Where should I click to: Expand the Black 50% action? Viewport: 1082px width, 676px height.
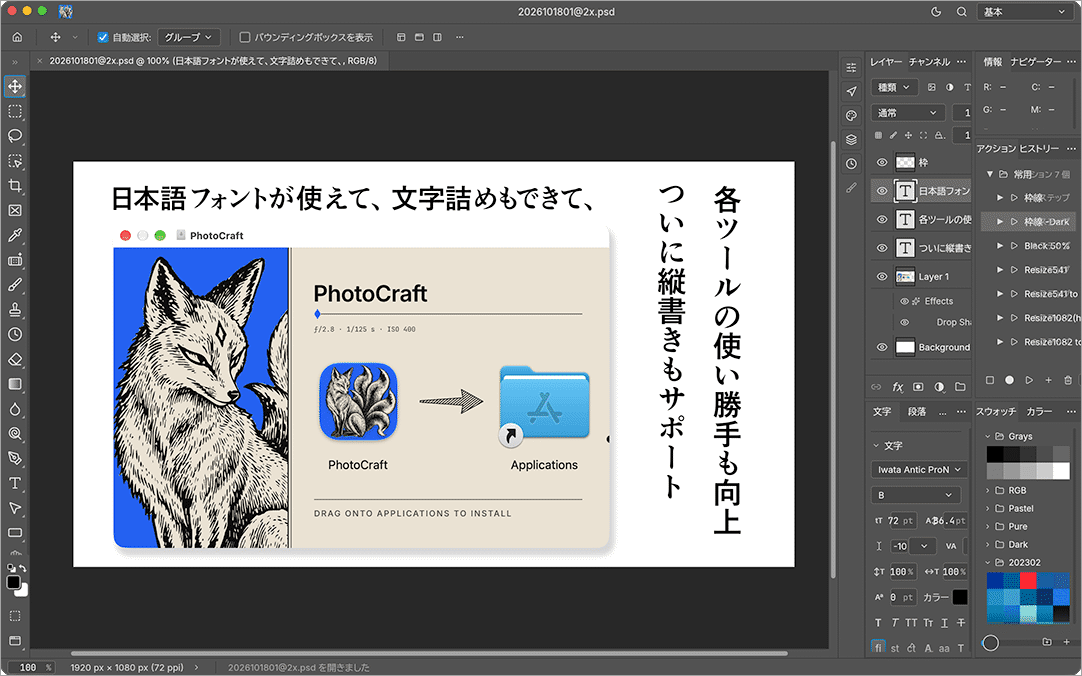(1000, 246)
